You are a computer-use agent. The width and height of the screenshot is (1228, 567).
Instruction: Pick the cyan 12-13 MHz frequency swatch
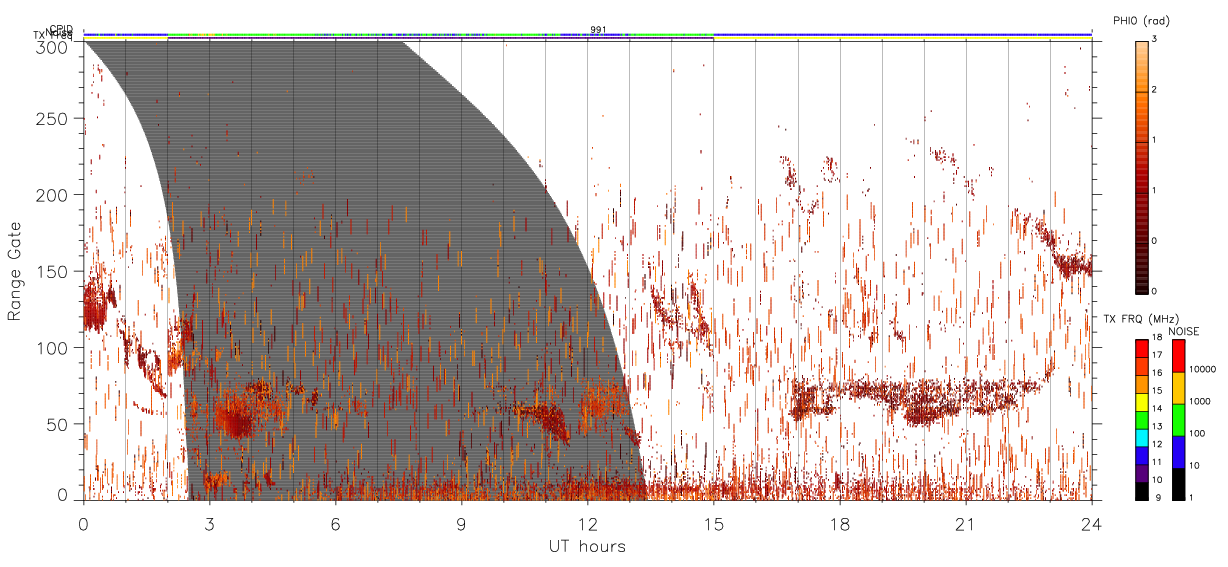[1141, 437]
